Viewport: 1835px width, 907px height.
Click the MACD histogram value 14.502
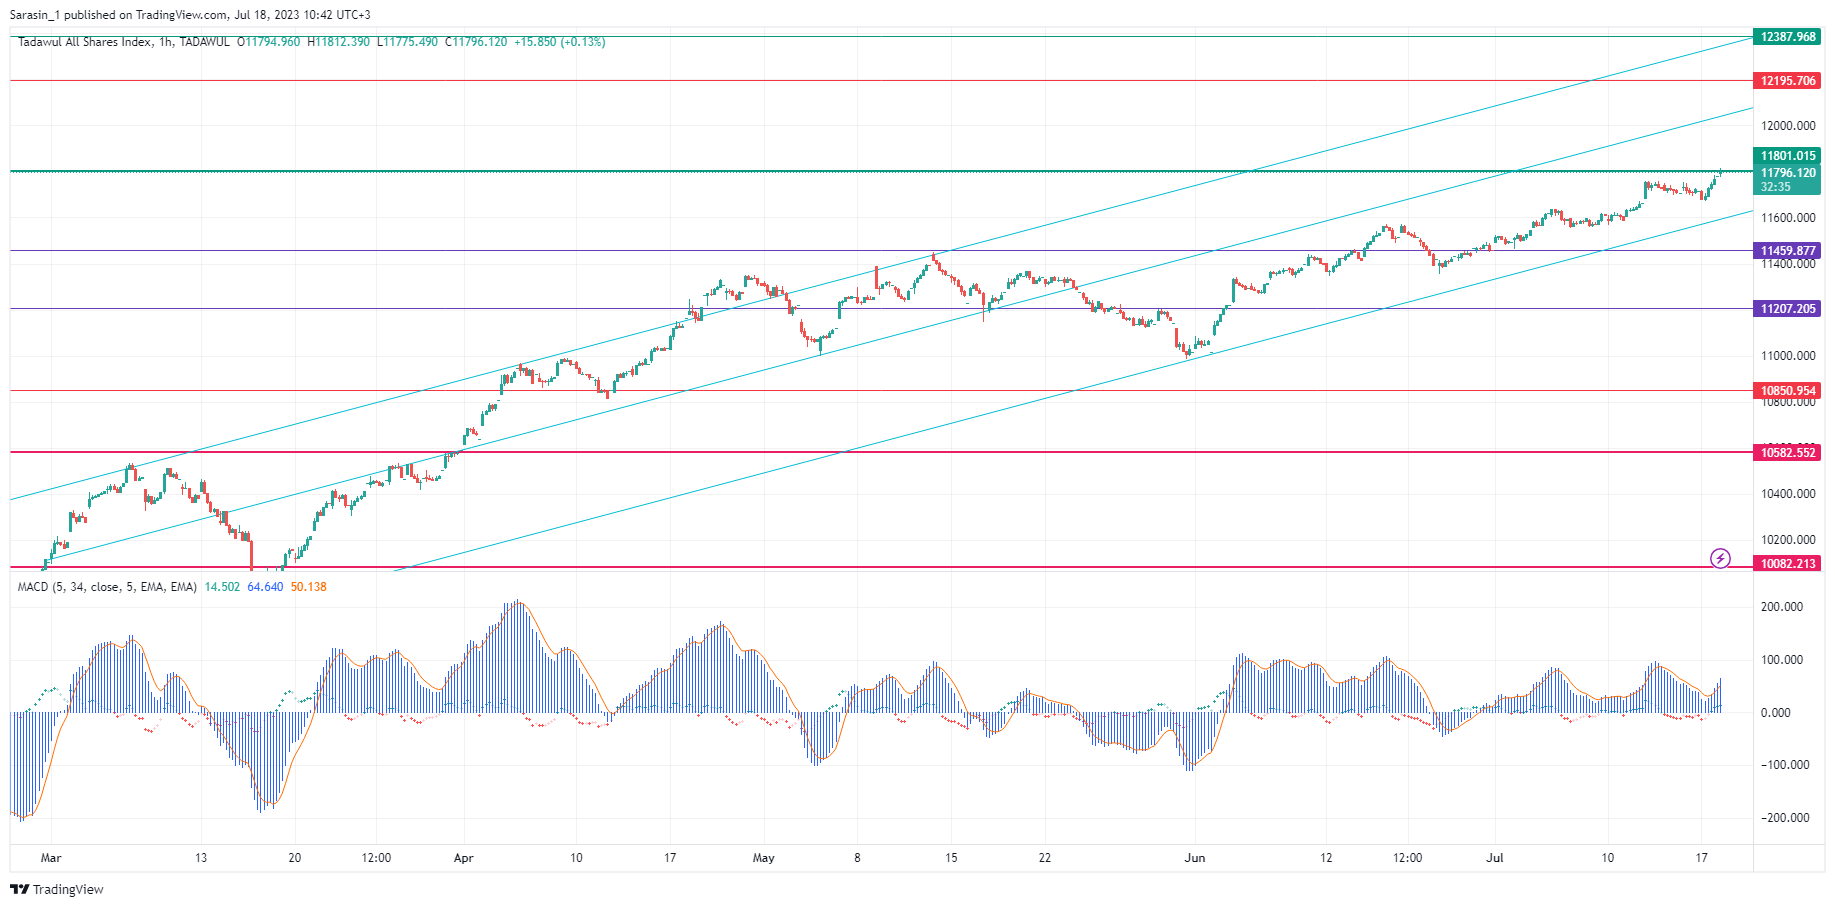[x=222, y=587]
